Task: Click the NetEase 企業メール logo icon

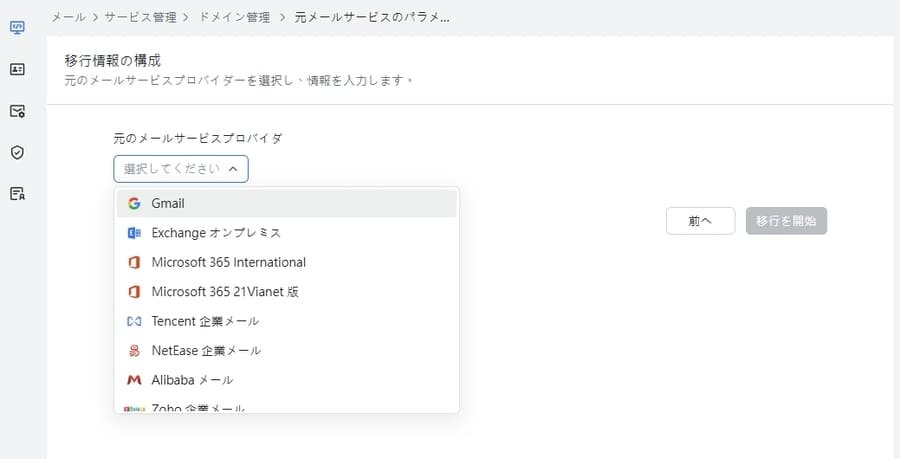Action: pos(134,351)
